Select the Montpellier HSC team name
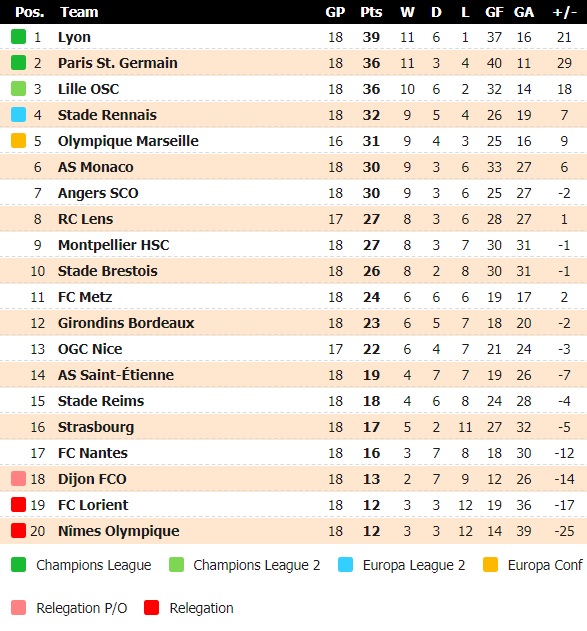 coord(113,245)
